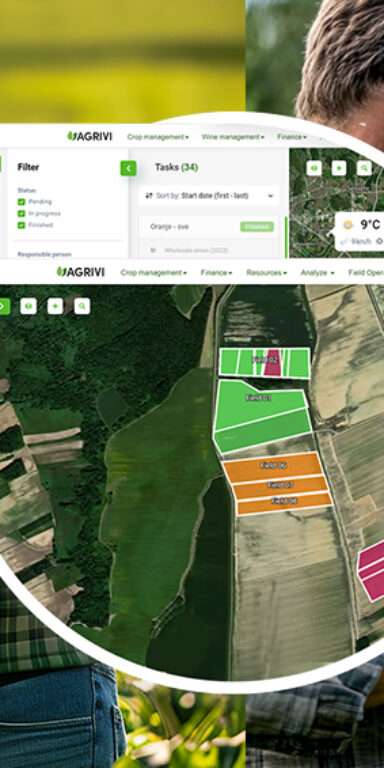This screenshot has width=384, height=768.
Task: Open the Resources menu
Action: click(x=266, y=272)
